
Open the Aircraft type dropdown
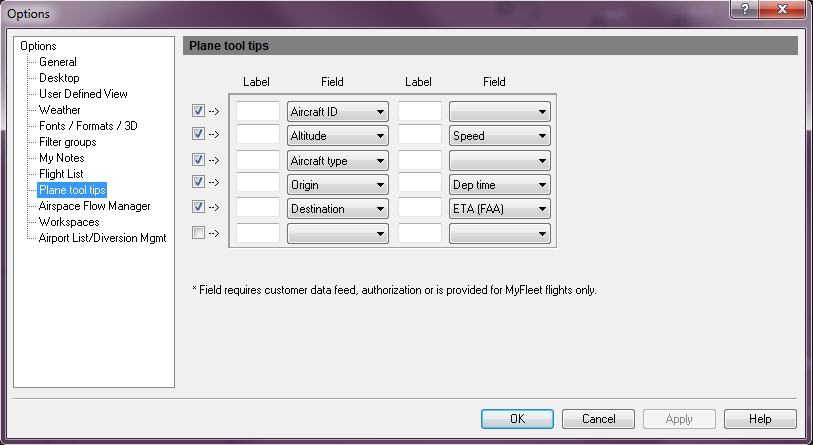pos(338,161)
